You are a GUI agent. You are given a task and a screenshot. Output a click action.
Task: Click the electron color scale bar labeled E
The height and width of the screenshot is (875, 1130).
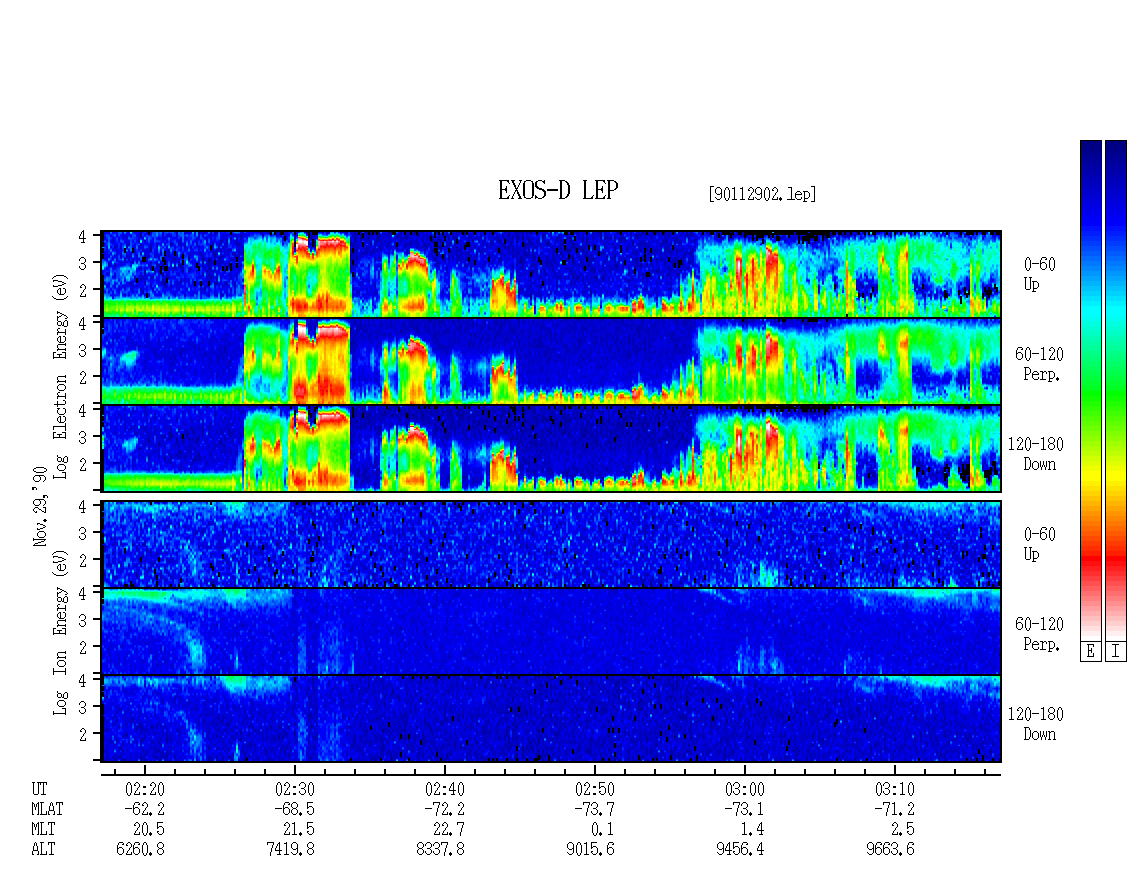coord(1090,390)
